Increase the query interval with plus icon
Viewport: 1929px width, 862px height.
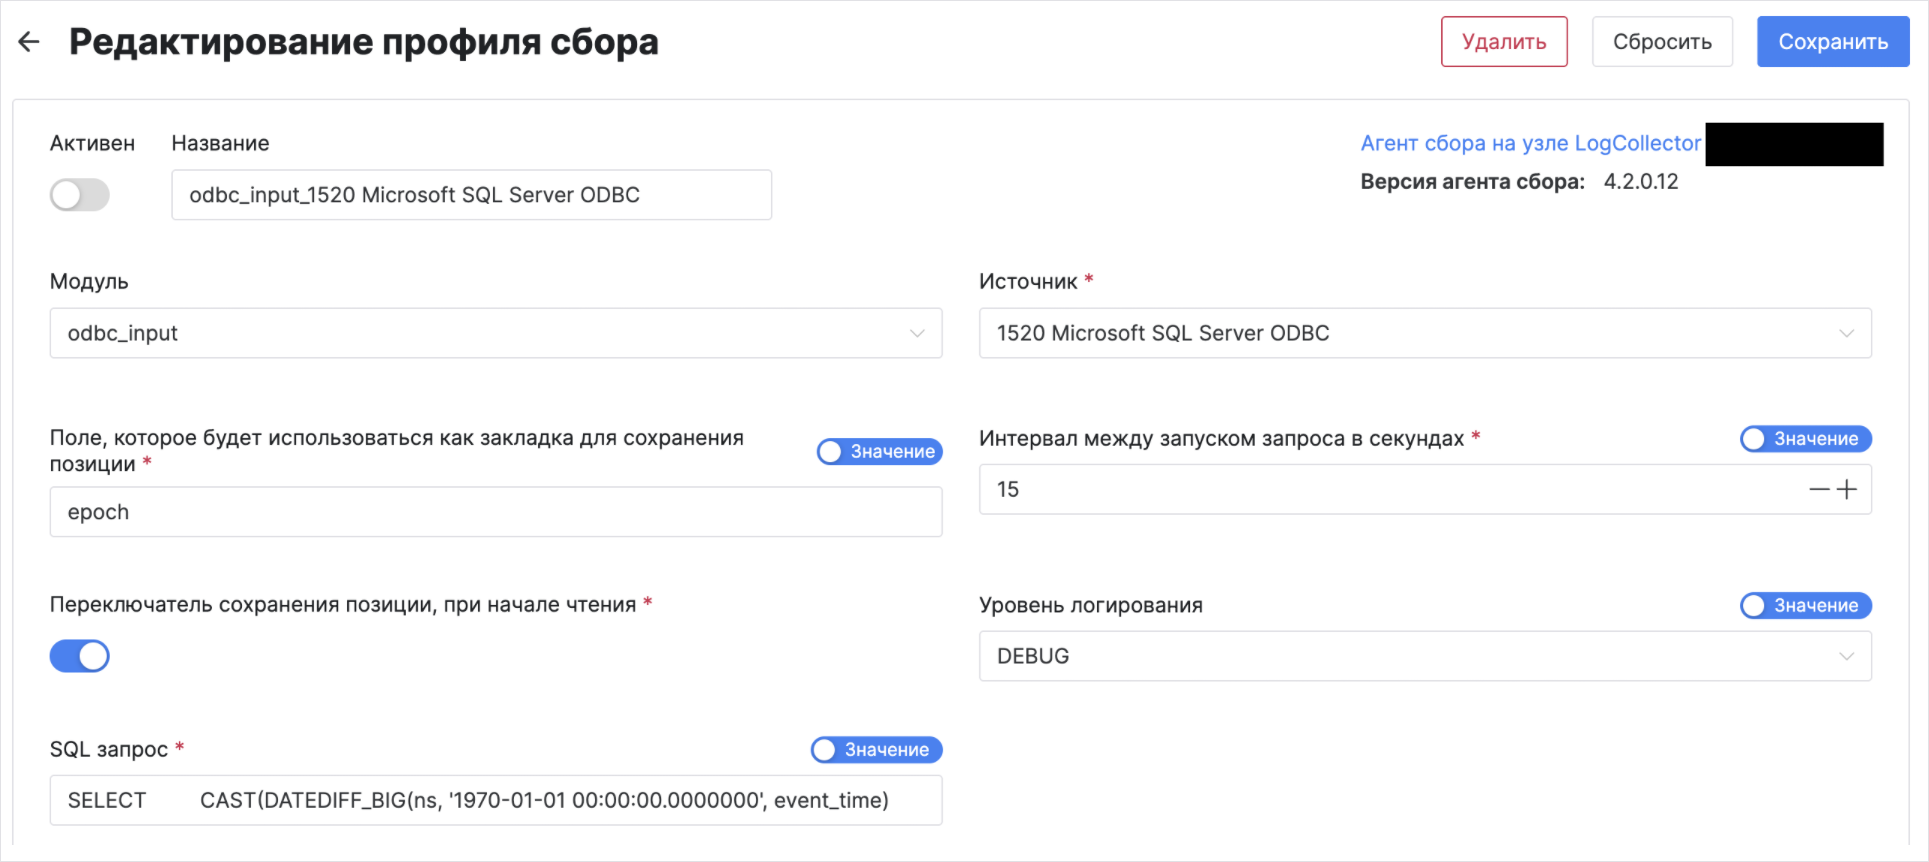(x=1847, y=490)
